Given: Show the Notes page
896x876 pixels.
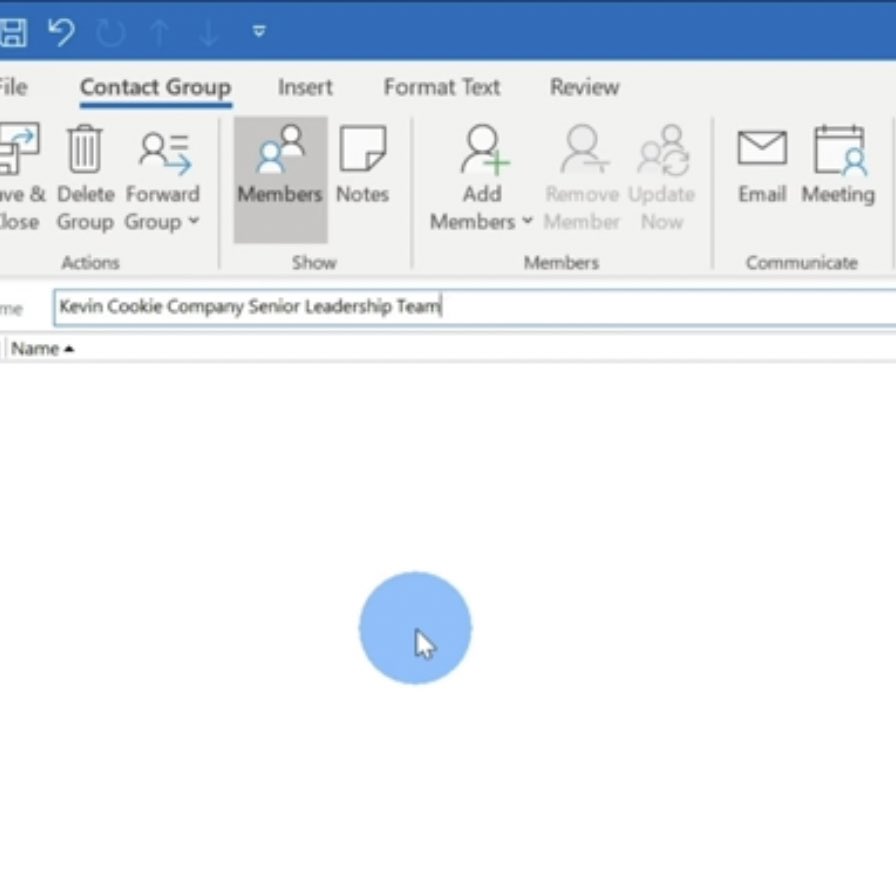Looking at the screenshot, I should tap(362, 166).
